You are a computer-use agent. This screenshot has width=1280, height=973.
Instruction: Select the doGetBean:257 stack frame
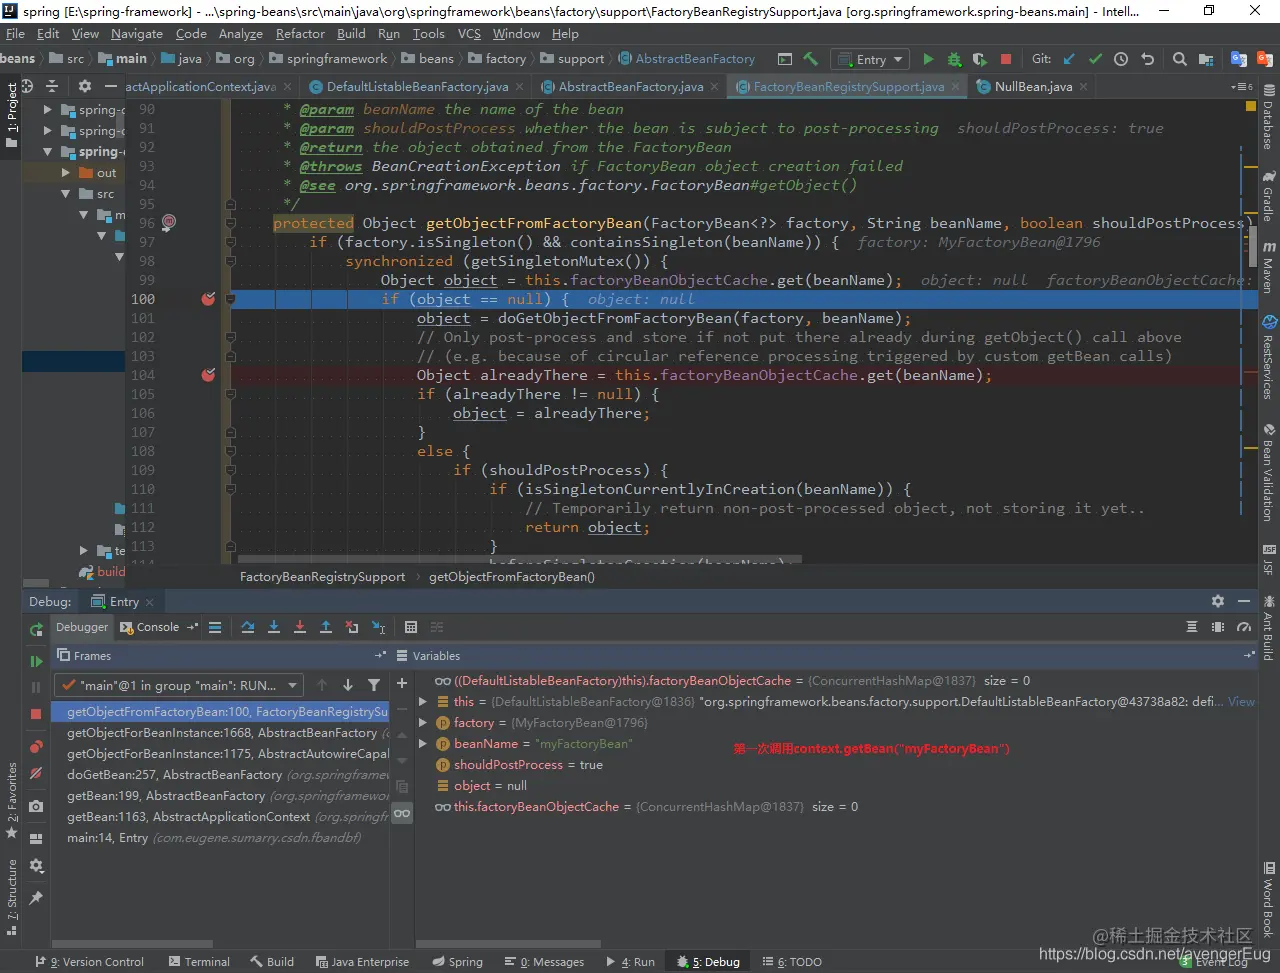coord(174,775)
